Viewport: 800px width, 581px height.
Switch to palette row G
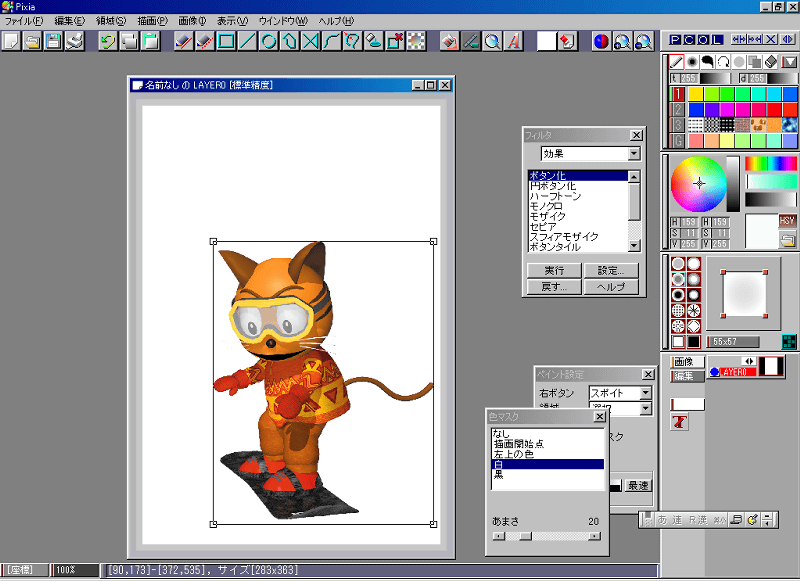click(x=678, y=140)
